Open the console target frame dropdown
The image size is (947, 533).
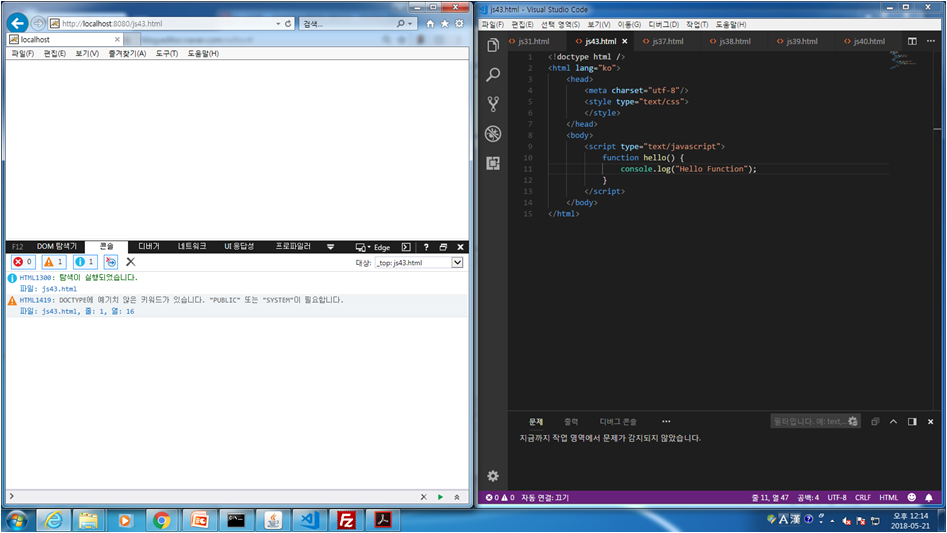457,263
